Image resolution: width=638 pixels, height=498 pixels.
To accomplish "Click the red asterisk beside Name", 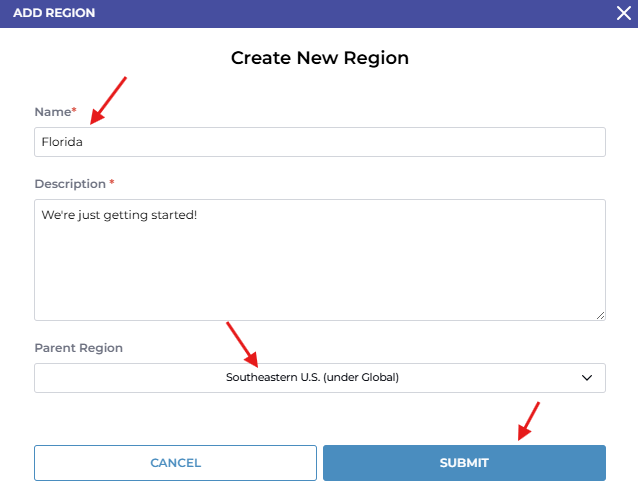I will point(74,111).
